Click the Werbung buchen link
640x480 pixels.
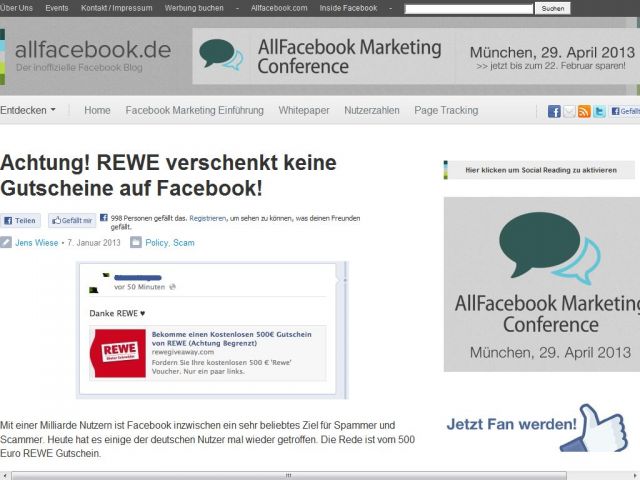194,8
